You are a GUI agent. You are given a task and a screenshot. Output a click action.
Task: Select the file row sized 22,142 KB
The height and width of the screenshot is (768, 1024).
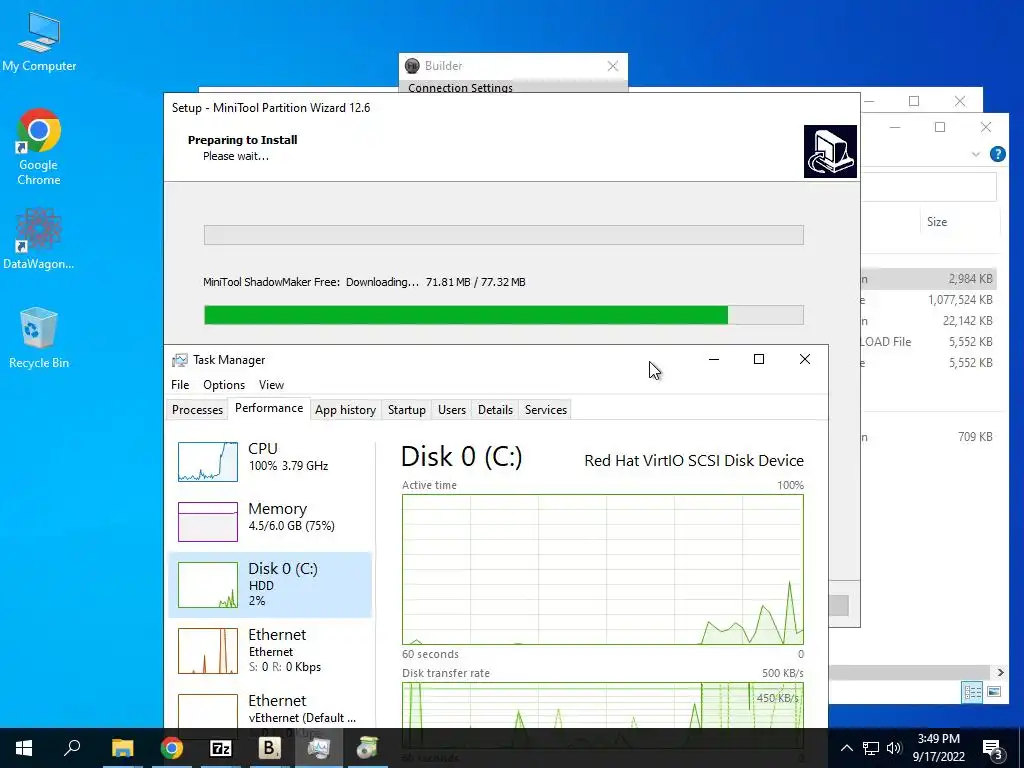[930, 321]
